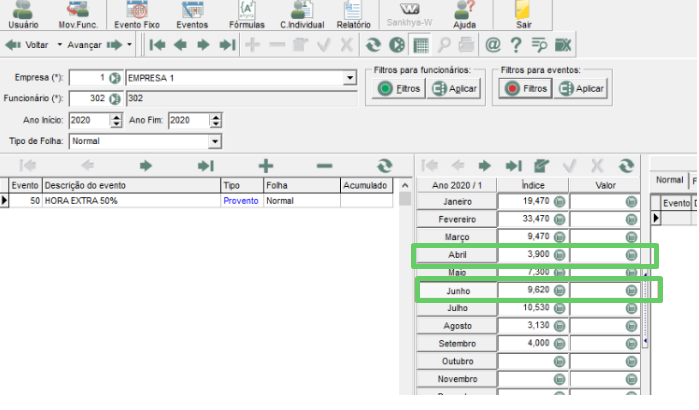Image resolution: width=699 pixels, height=410 pixels.
Task: Open C.Individual toolbar icon
Action: point(302,15)
